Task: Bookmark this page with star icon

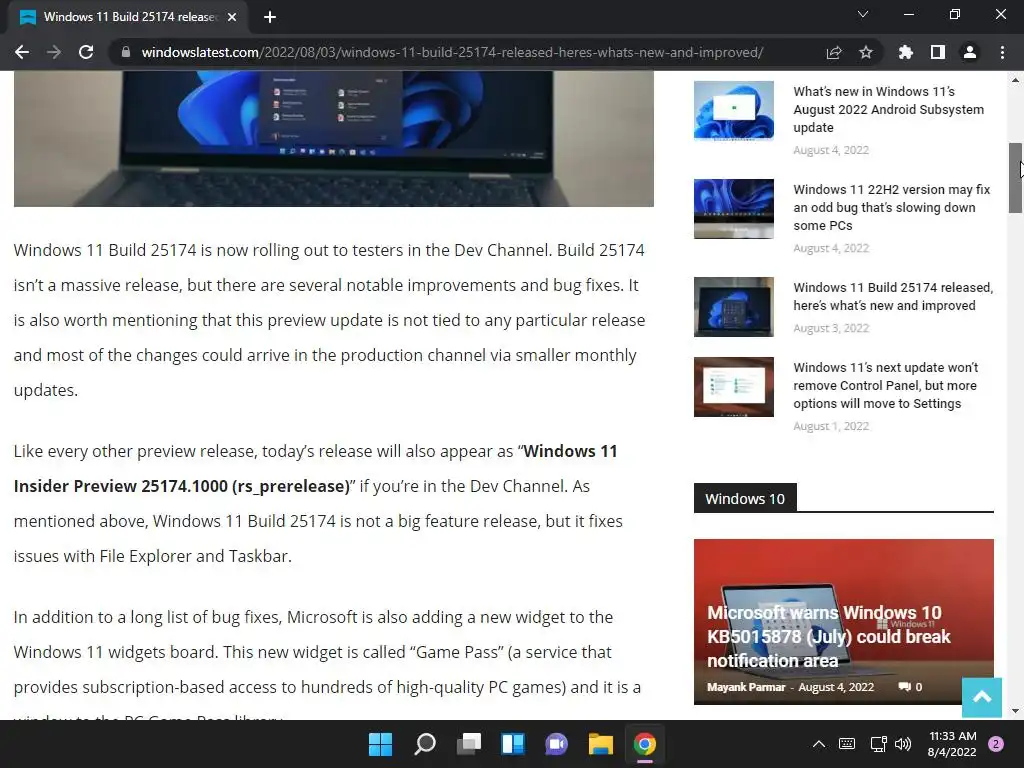Action: pyautogui.click(x=866, y=52)
